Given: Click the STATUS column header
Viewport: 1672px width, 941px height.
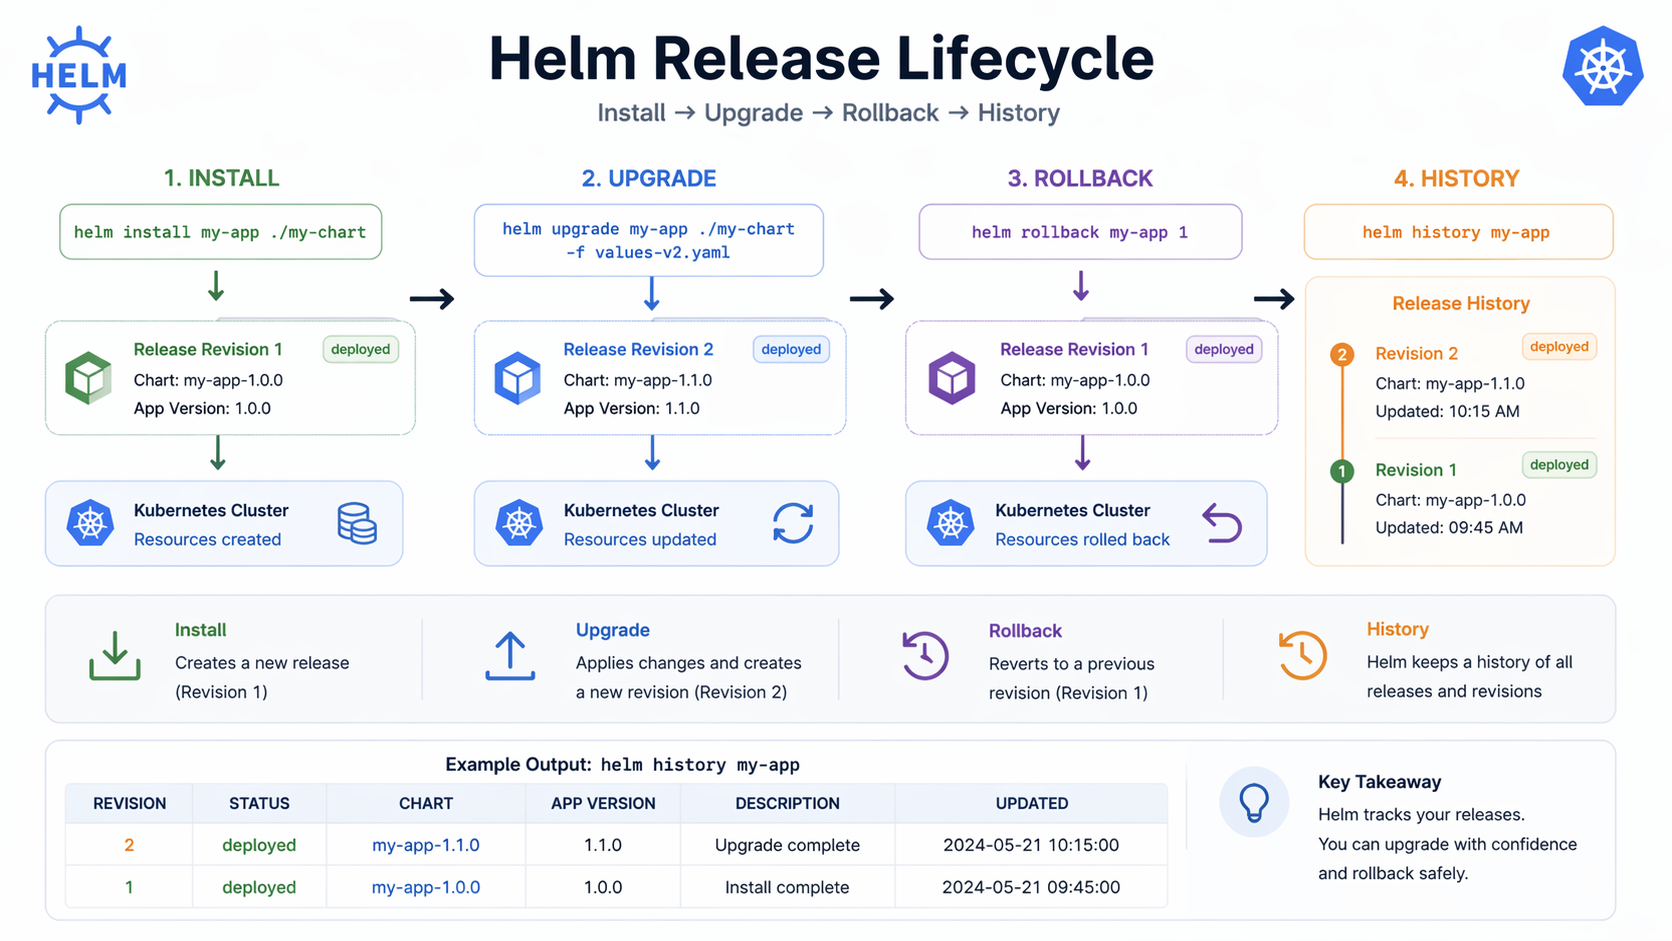Looking at the screenshot, I should [259, 803].
